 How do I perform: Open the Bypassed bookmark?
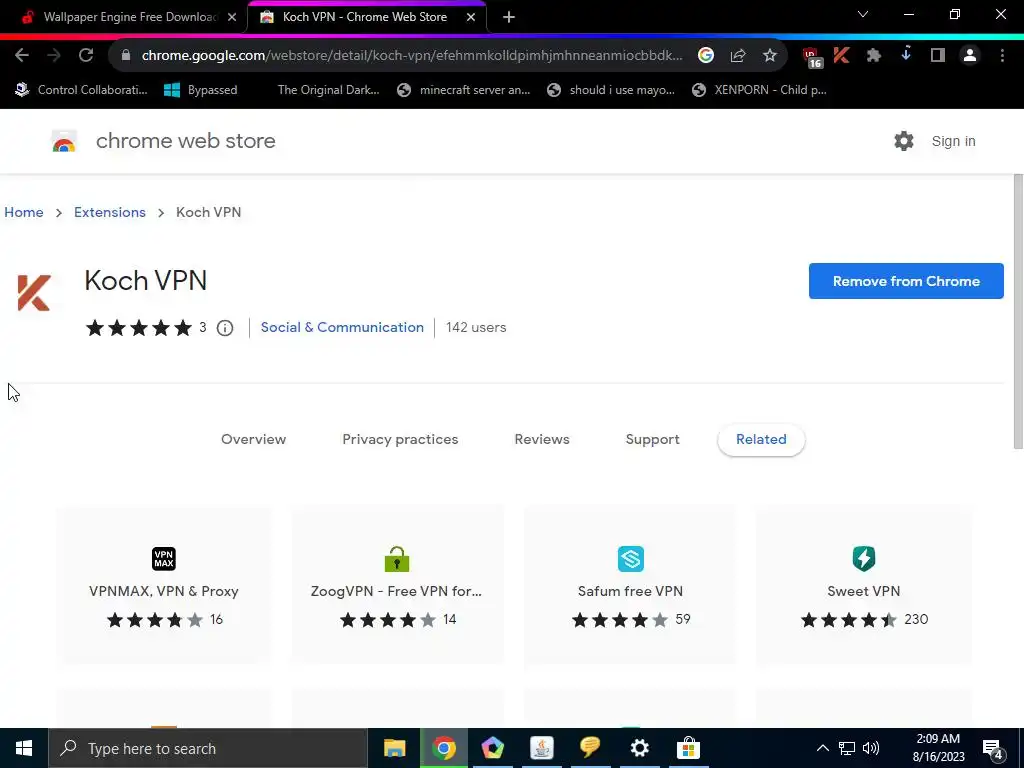coord(200,90)
